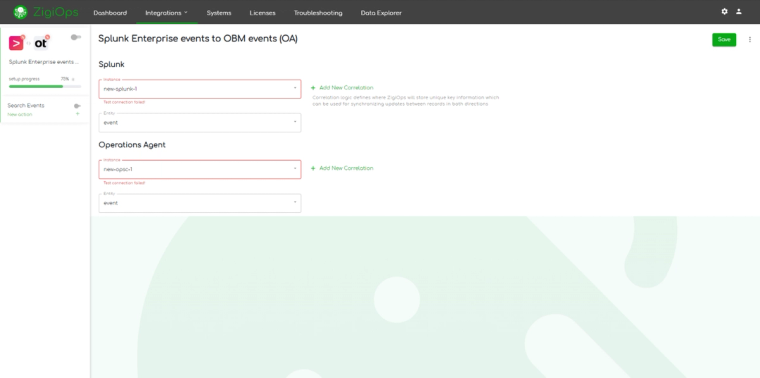Open the Splunk Instance dropdown
The height and width of the screenshot is (378, 760).
200,89
